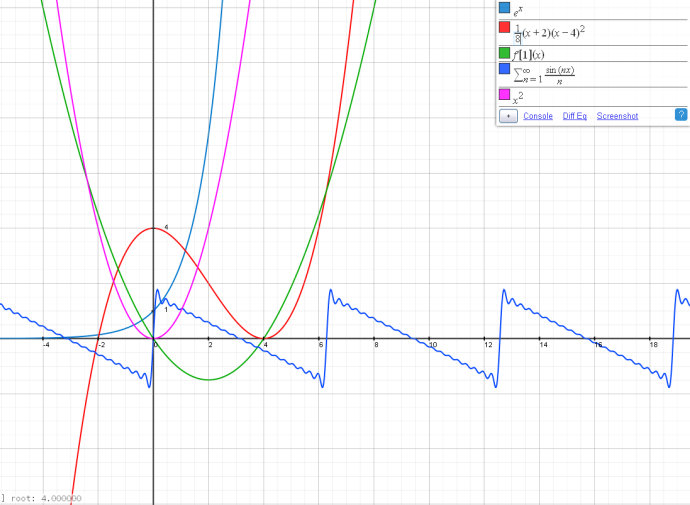Open help with the question mark icon

coord(681,114)
